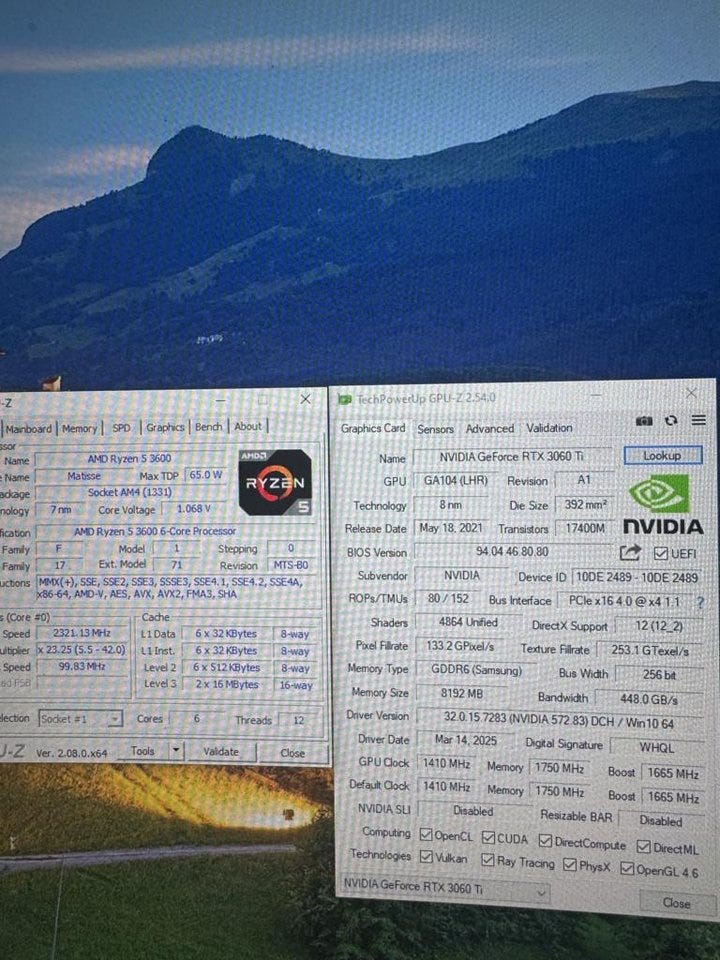Open the Memory tab in CPU-Z

click(80, 429)
